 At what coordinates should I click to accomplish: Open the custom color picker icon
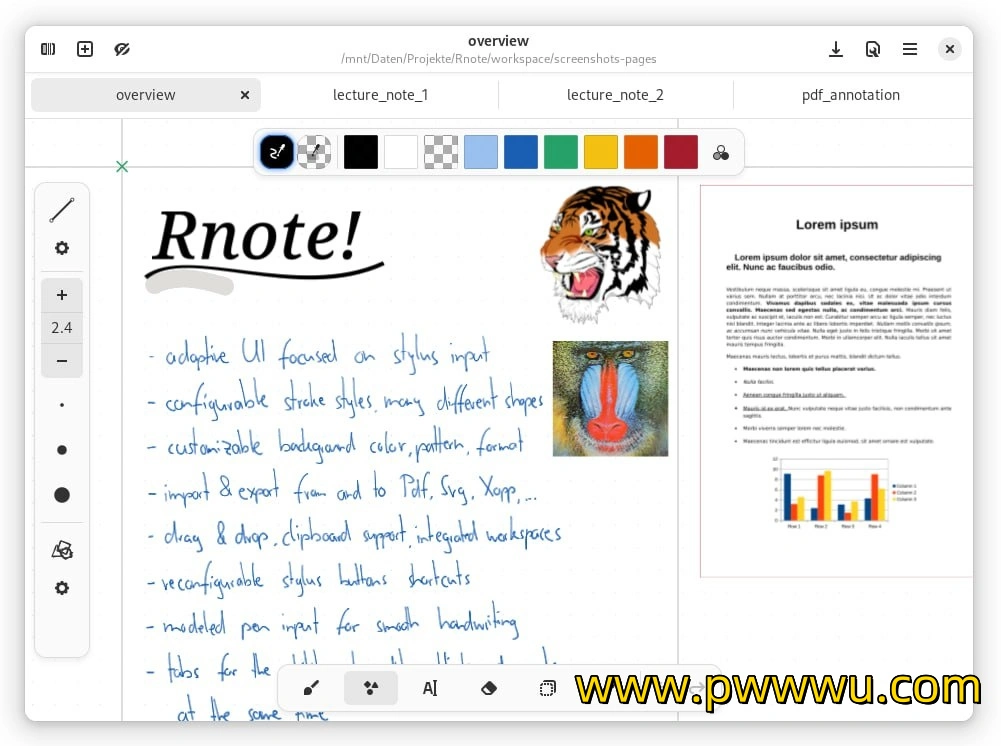721,153
